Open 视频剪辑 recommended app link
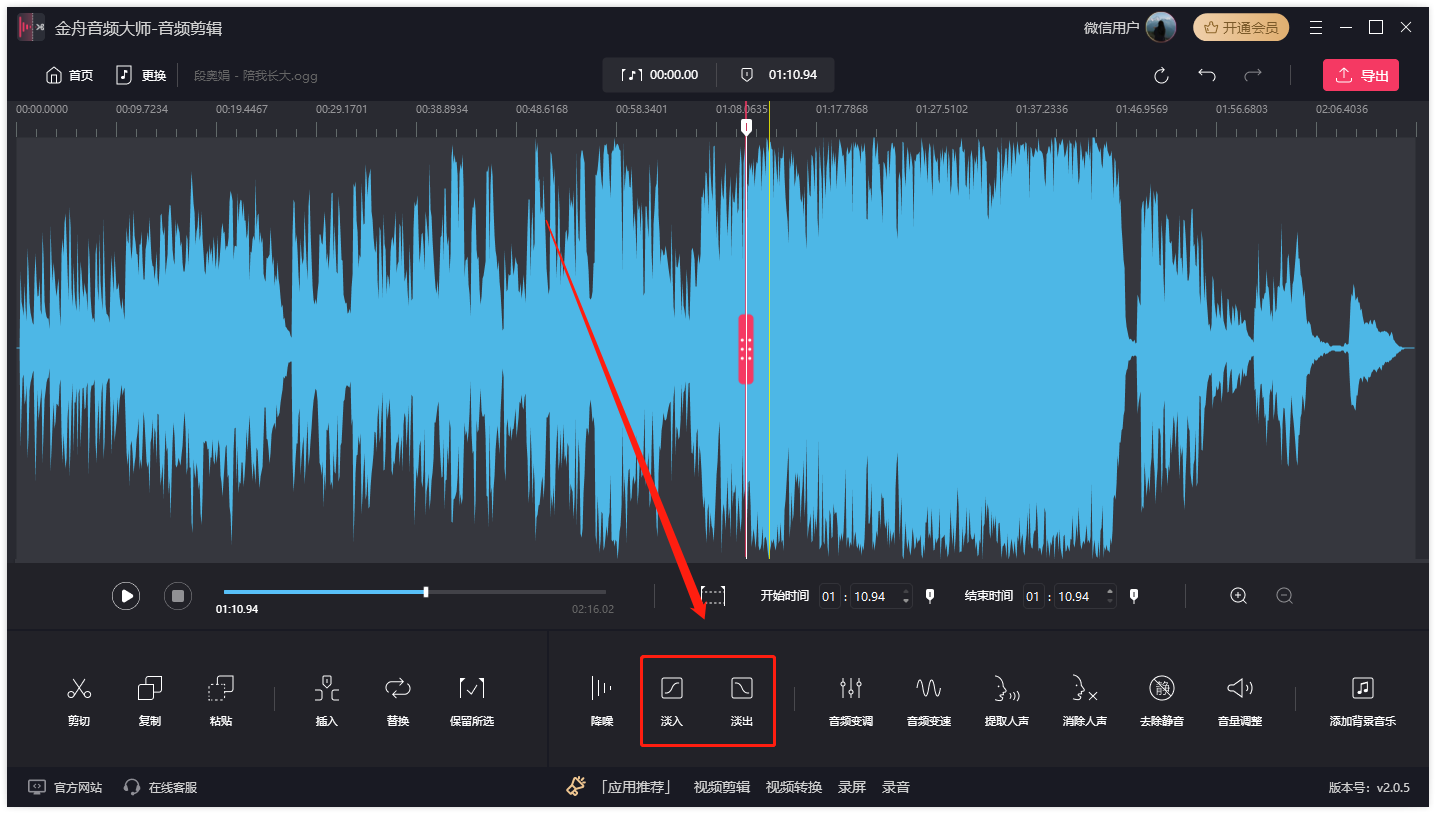The width and height of the screenshot is (1436, 814). click(x=722, y=787)
